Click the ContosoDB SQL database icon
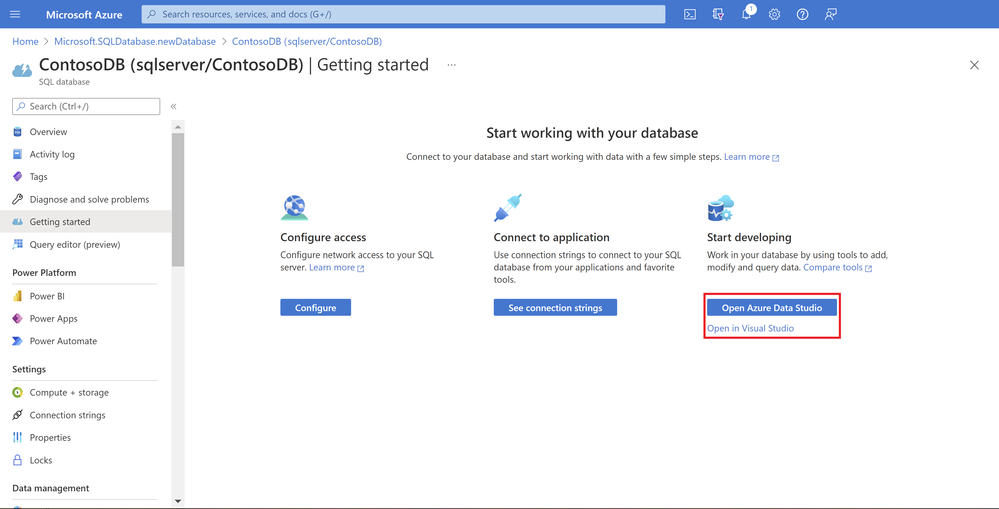 tap(22, 69)
